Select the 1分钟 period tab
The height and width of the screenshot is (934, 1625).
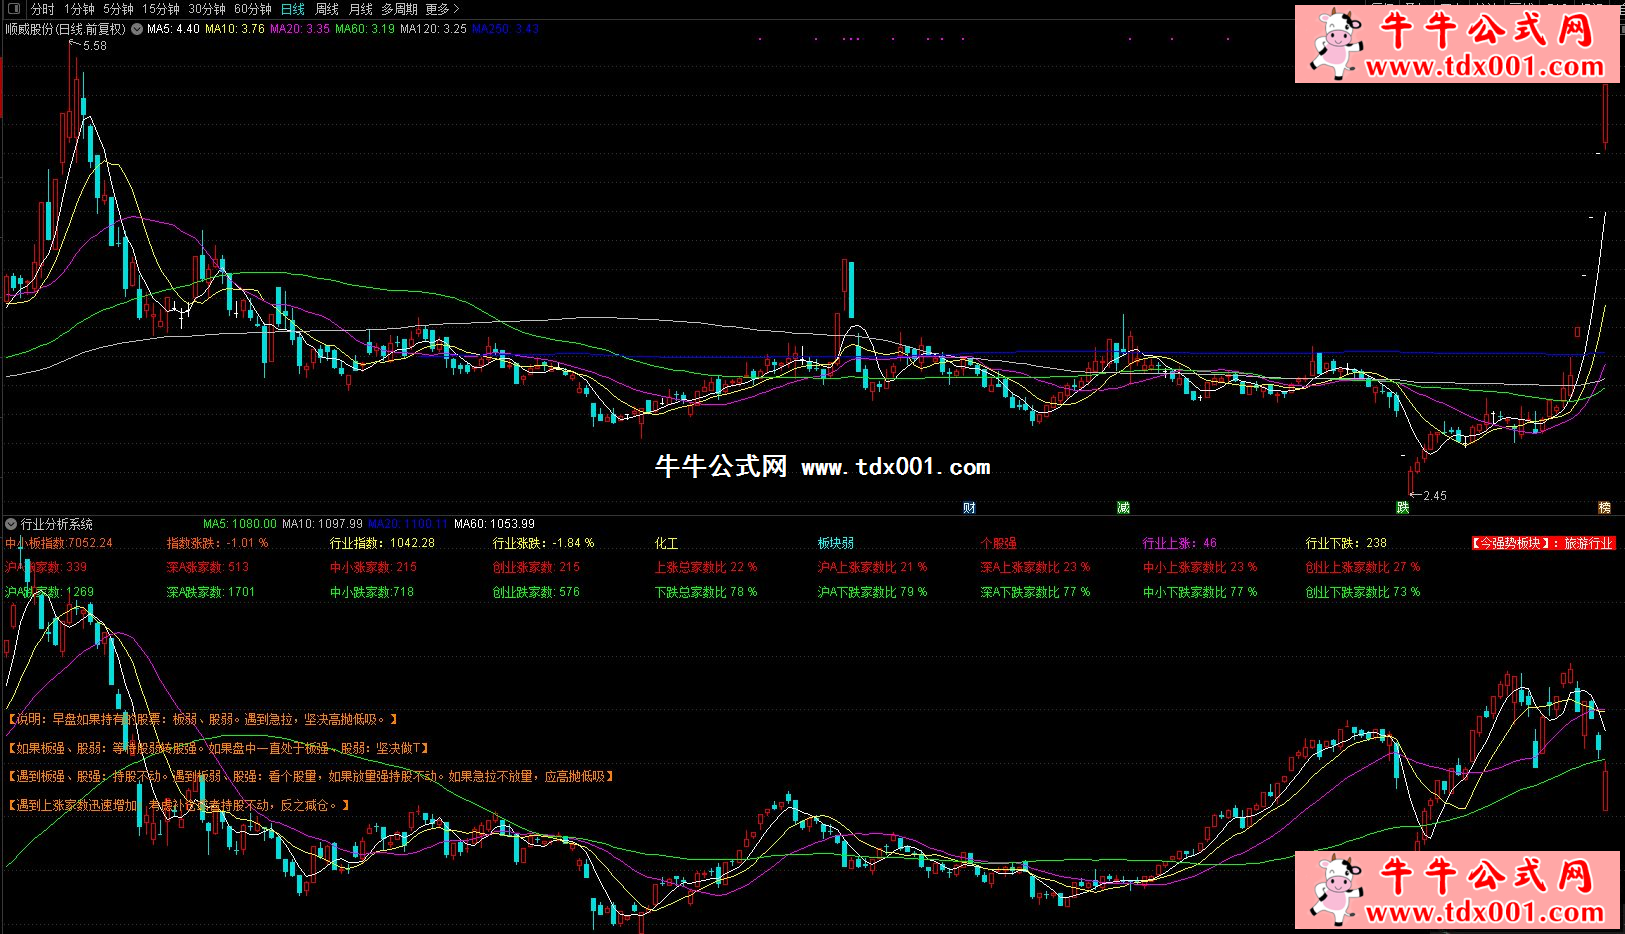pyautogui.click(x=79, y=9)
